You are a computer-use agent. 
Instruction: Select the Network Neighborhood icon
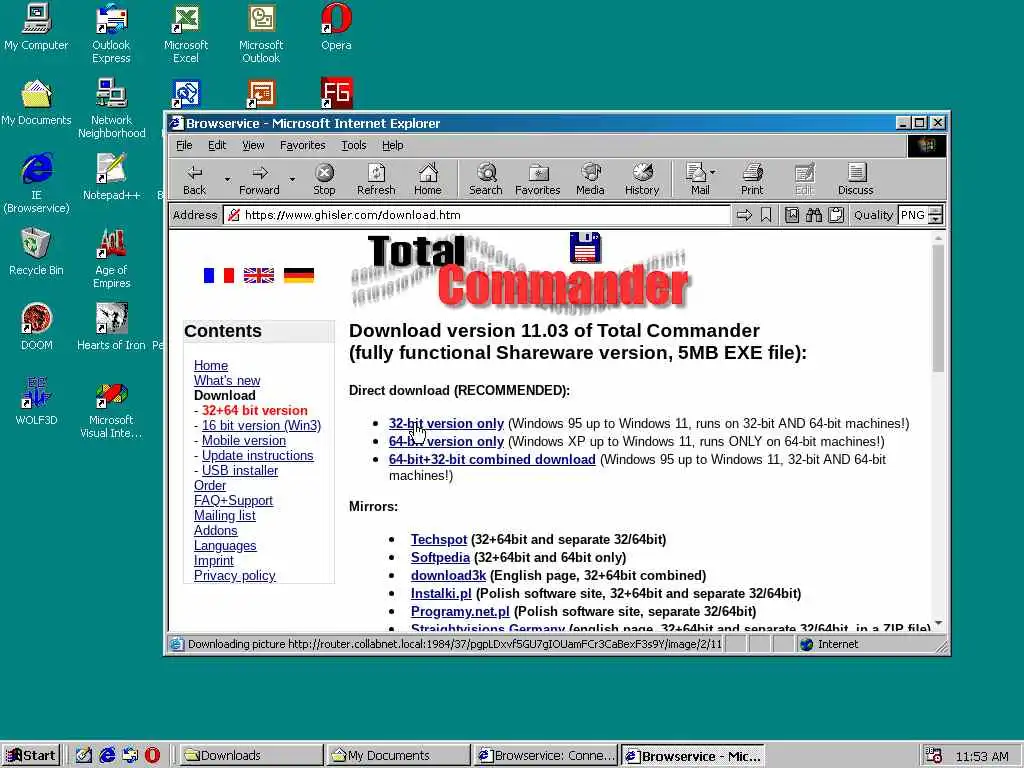pyautogui.click(x=112, y=108)
